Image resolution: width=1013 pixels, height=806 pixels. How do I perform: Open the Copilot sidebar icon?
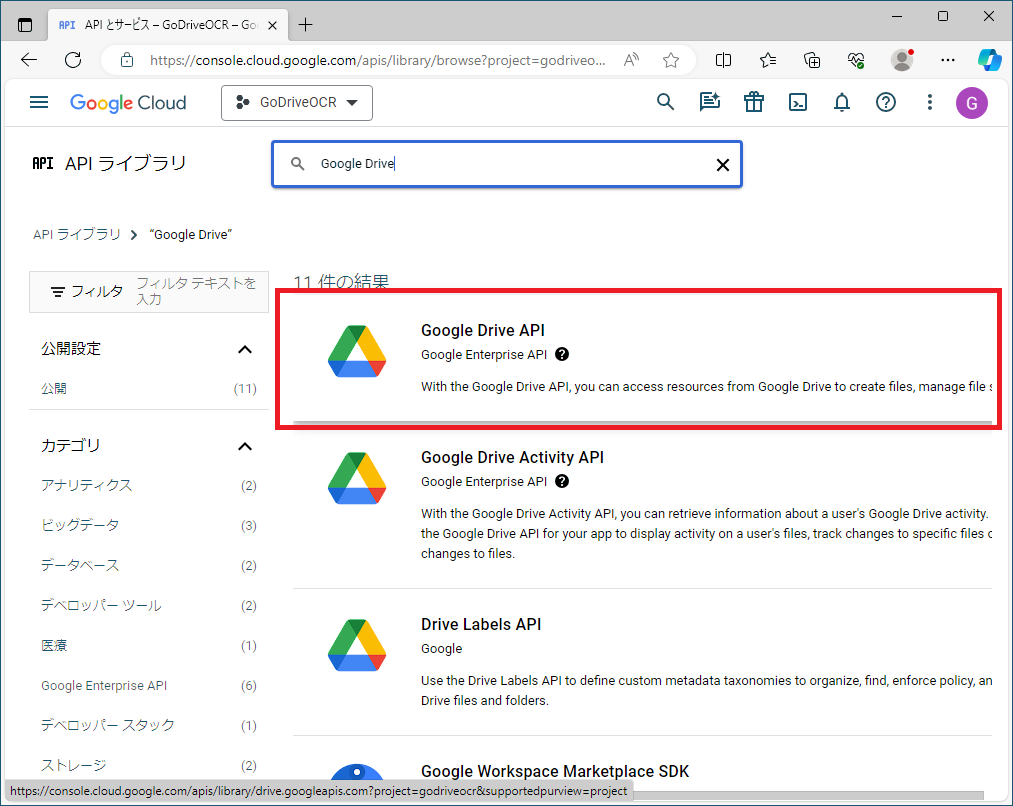[x=989, y=60]
